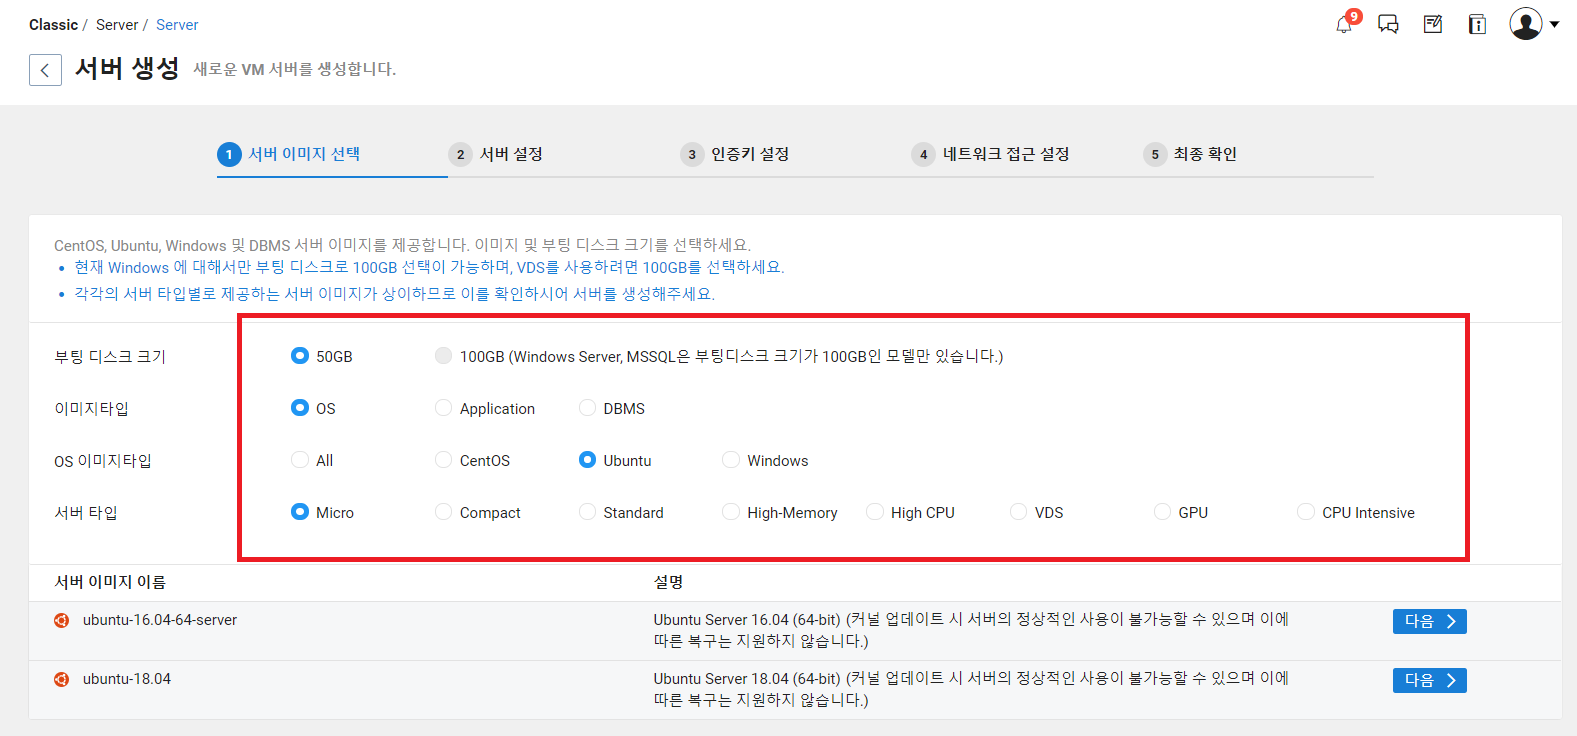Select CentOS image type

click(443, 460)
